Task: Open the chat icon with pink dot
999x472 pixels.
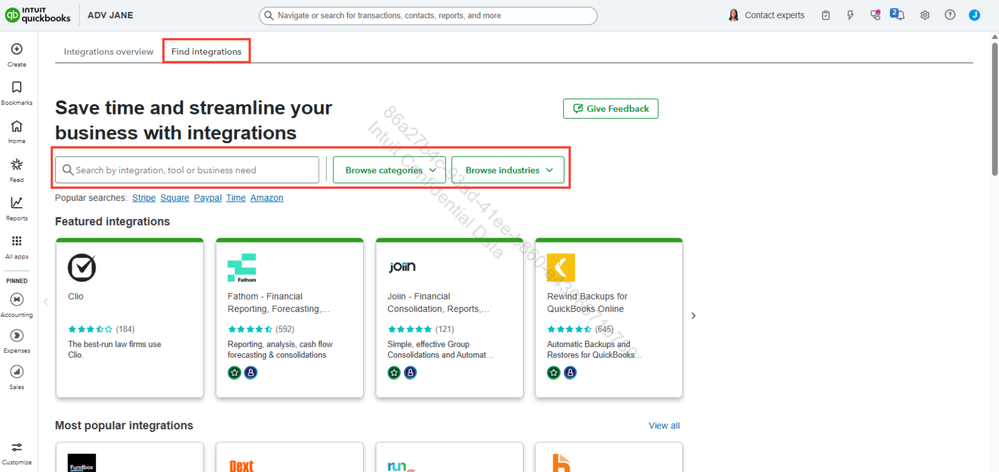Action: [875, 15]
